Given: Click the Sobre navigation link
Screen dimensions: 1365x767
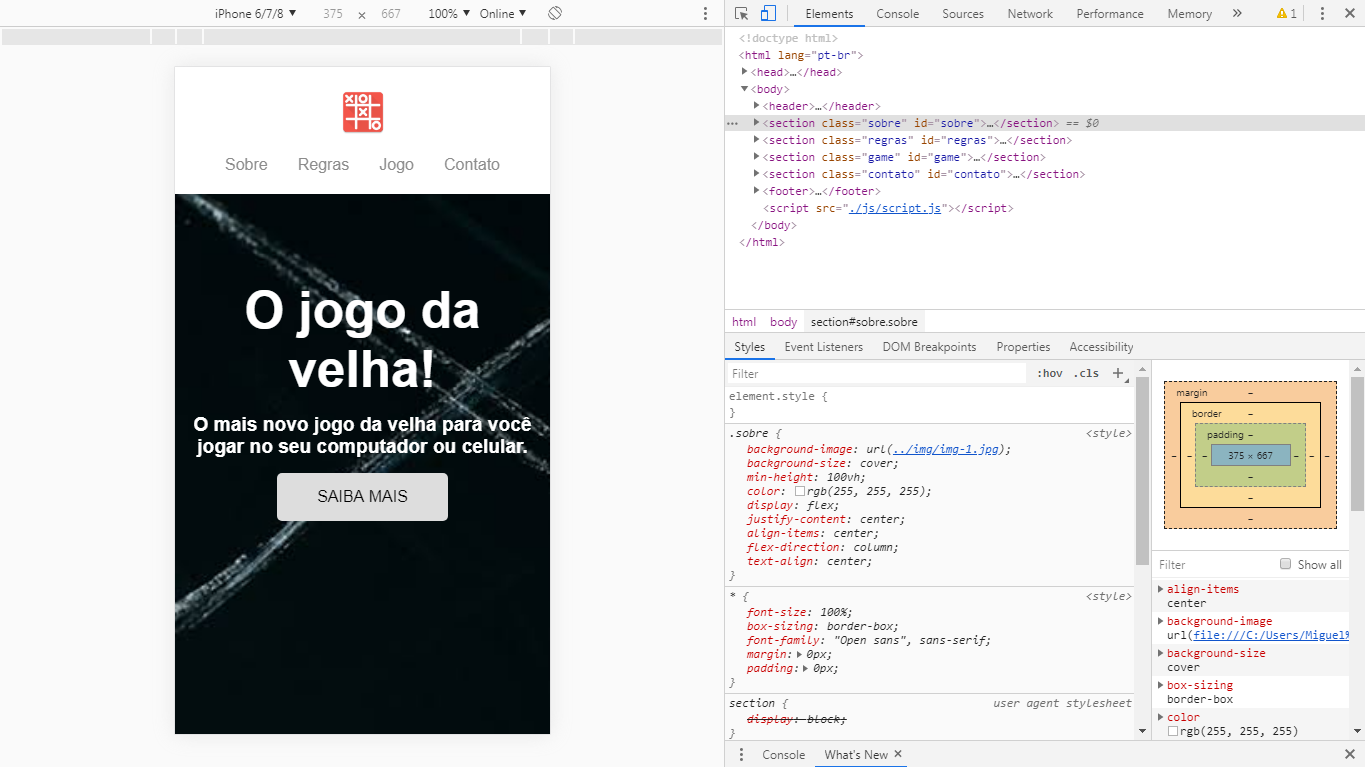Looking at the screenshot, I should [x=246, y=164].
